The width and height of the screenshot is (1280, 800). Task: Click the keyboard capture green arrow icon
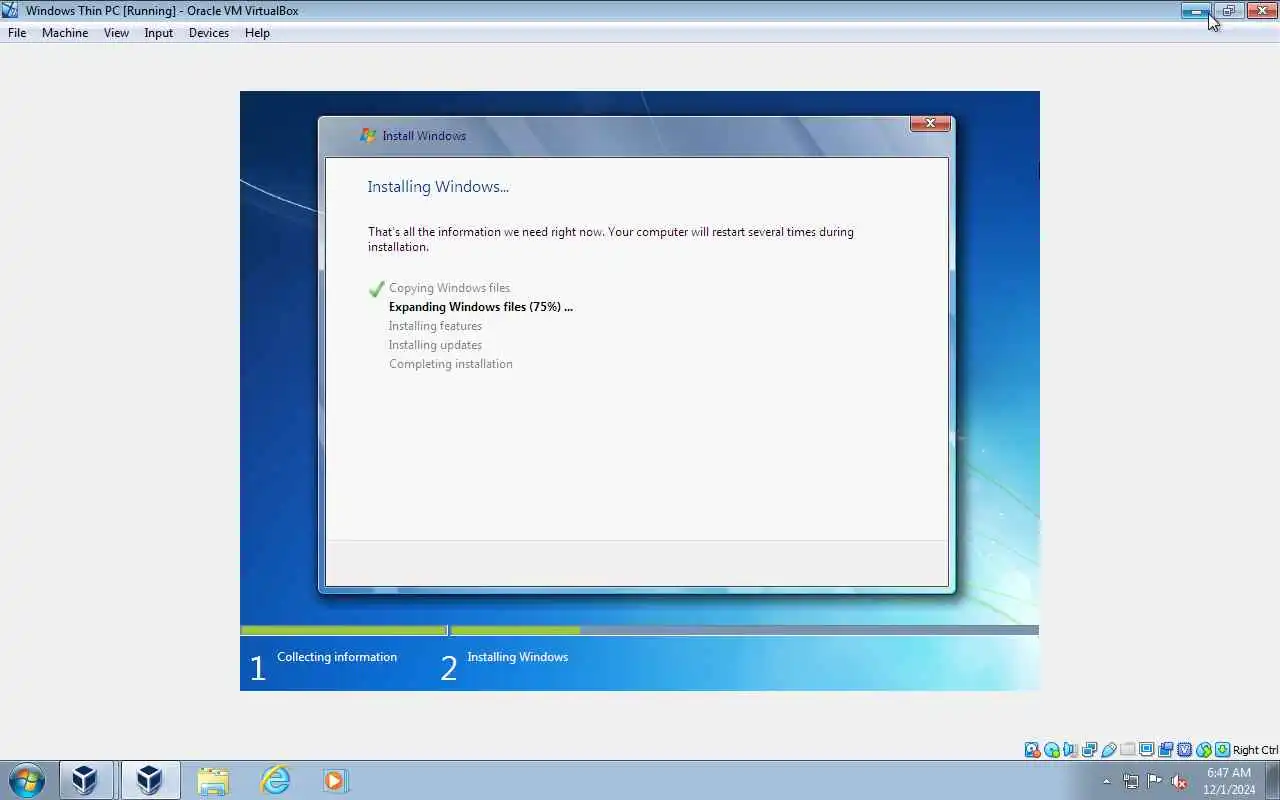pyautogui.click(x=1222, y=750)
